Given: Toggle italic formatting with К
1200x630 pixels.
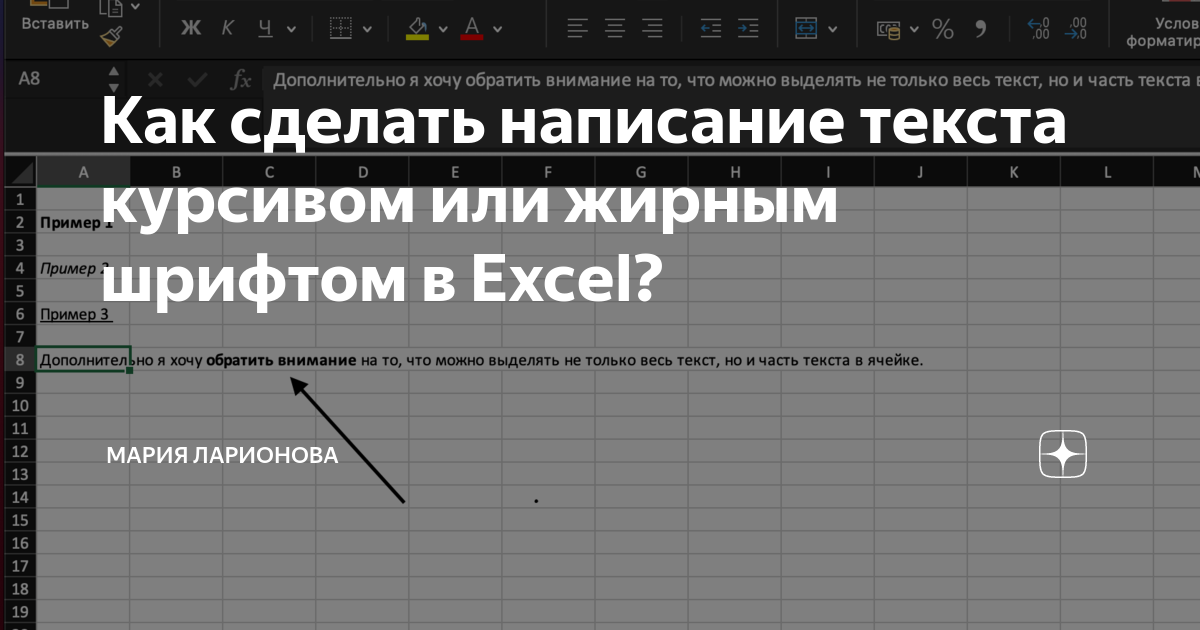Looking at the screenshot, I should pos(227,28).
